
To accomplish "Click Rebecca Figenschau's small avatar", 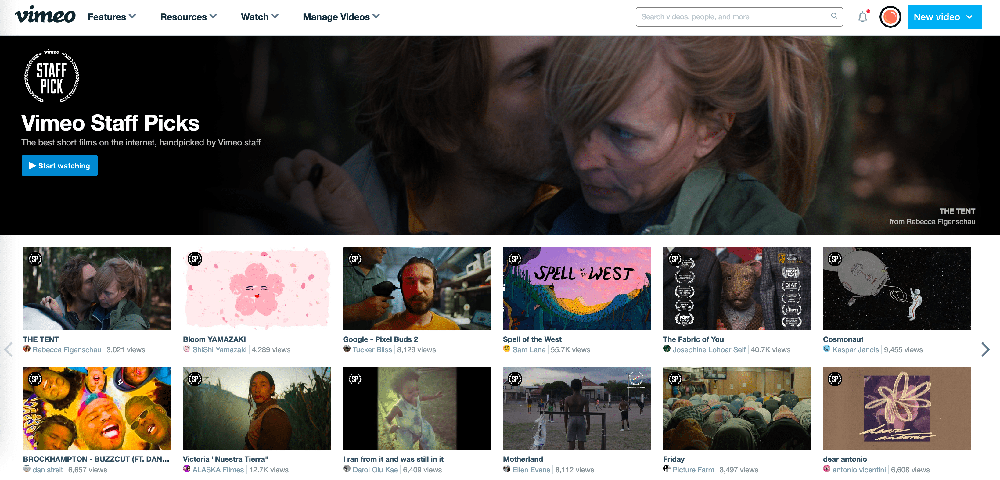I will (x=27, y=349).
